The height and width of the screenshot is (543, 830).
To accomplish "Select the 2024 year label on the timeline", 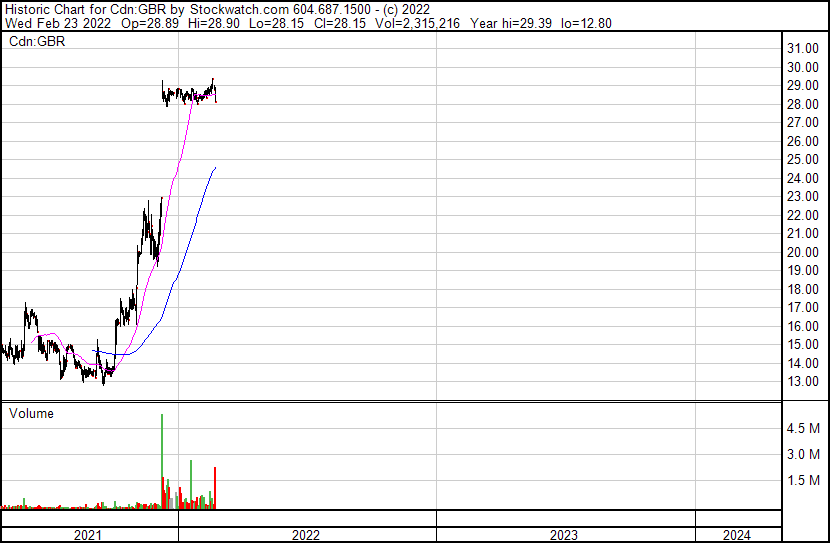I will 737,535.
